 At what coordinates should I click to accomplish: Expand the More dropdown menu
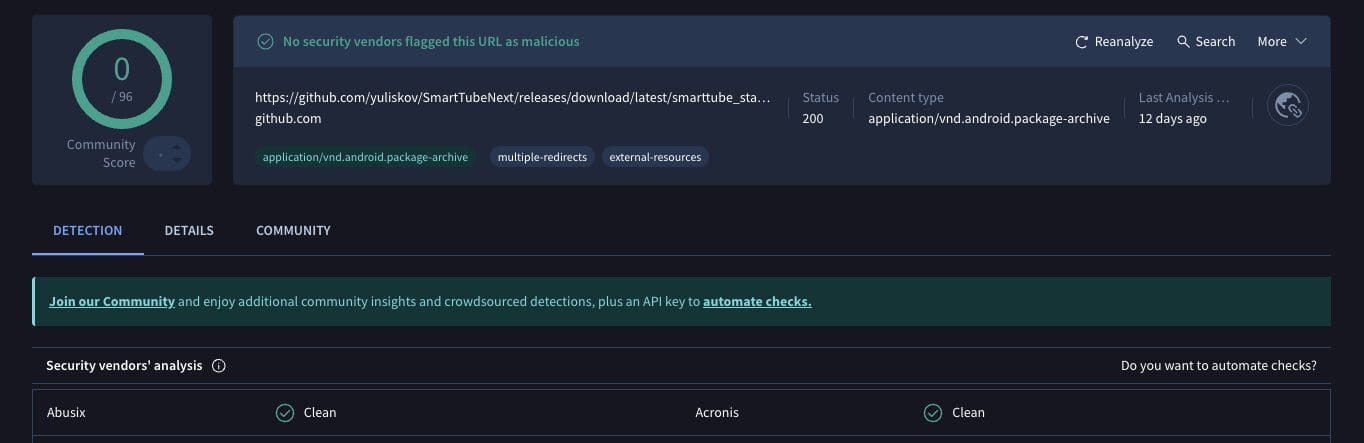tap(1282, 42)
